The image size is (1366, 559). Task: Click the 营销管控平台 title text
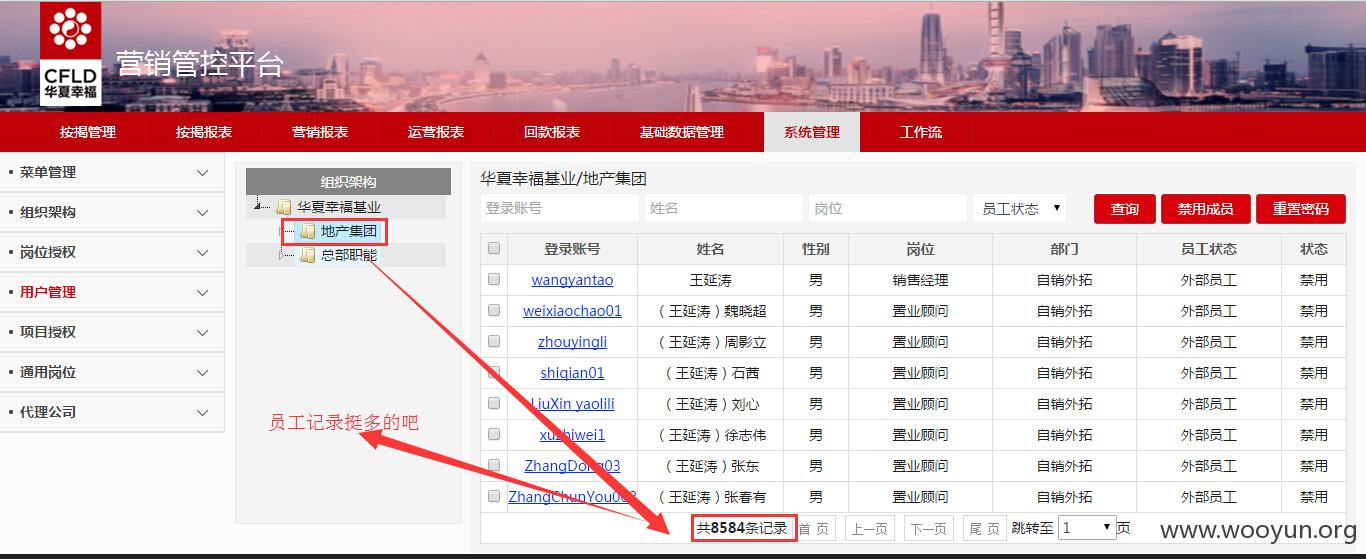200,63
